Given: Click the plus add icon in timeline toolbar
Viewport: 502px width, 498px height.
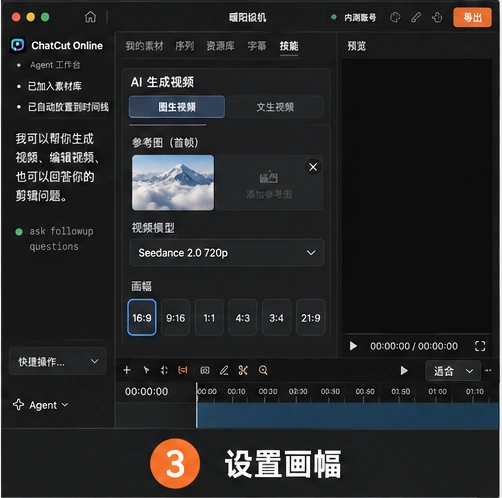Looking at the screenshot, I should [x=127, y=370].
